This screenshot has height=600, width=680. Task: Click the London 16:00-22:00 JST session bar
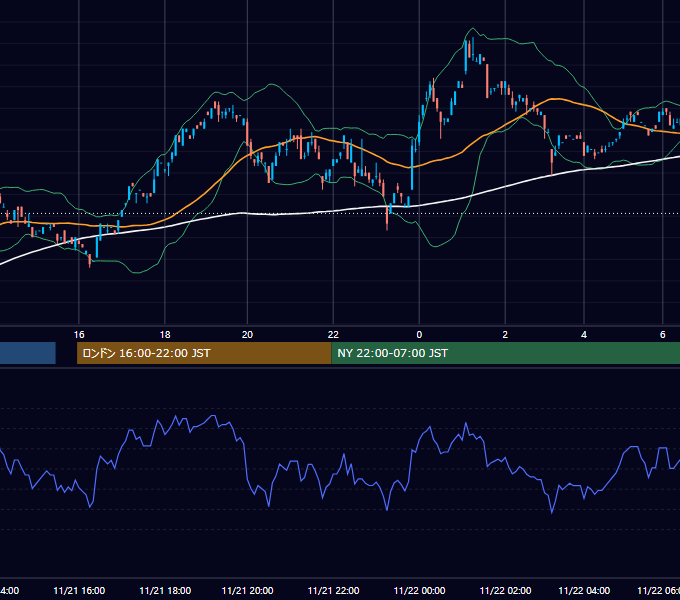pos(204,353)
